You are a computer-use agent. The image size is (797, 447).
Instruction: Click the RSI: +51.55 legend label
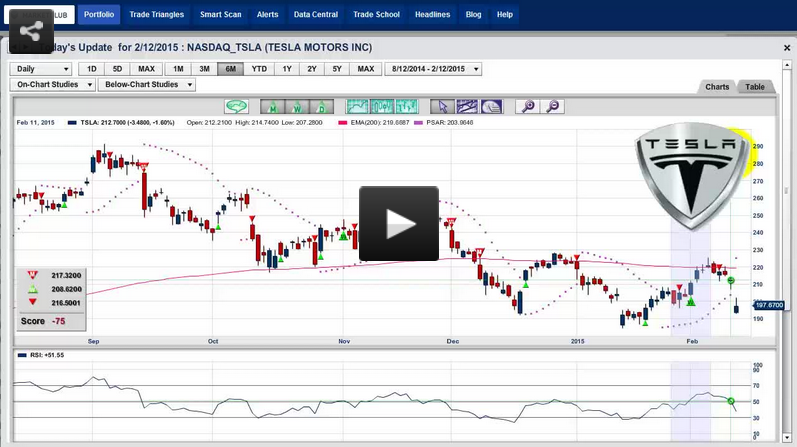click(x=47, y=355)
